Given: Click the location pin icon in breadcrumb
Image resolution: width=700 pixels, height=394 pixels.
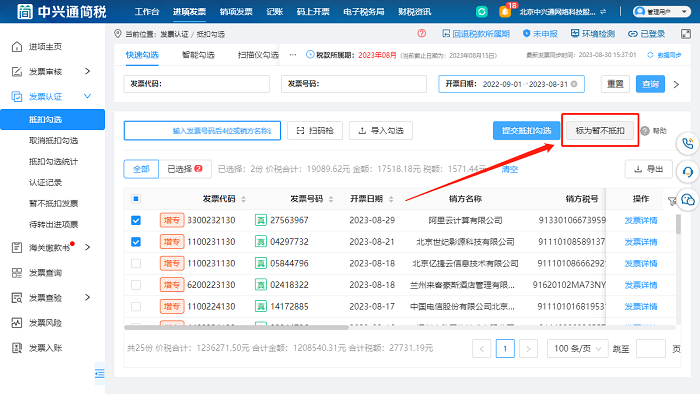Looking at the screenshot, I should point(118,33).
